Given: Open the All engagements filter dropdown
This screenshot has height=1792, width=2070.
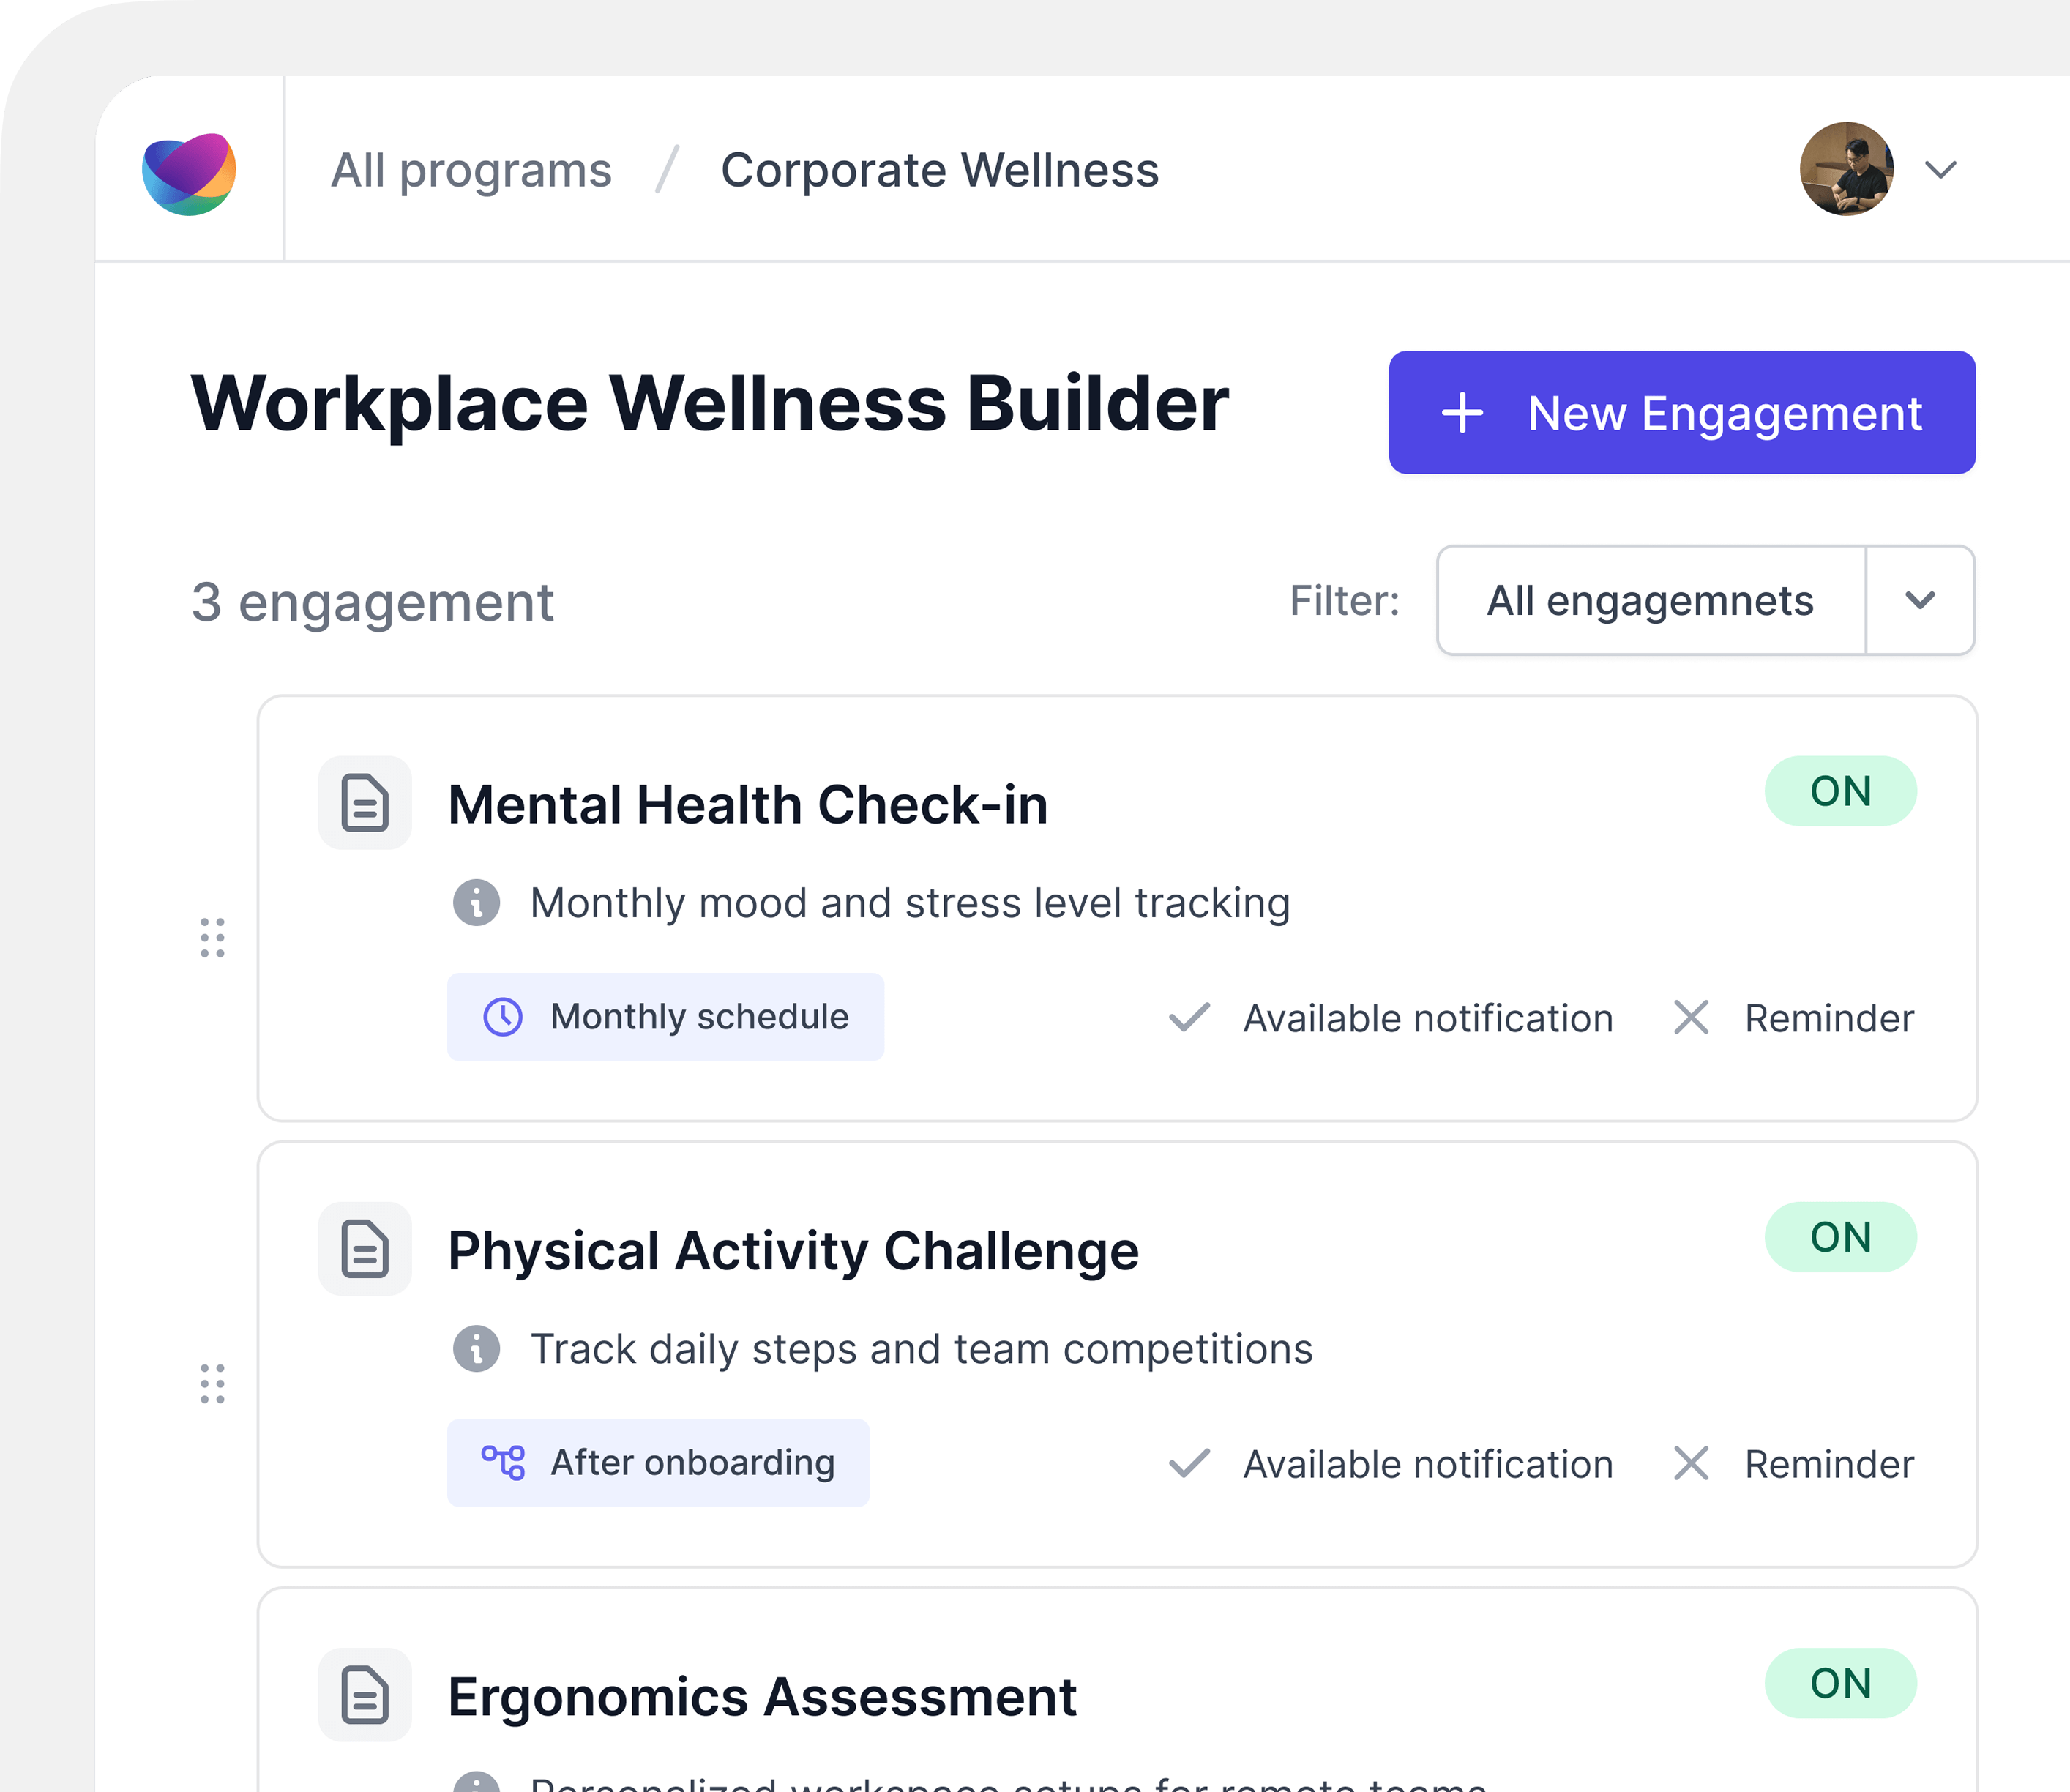Looking at the screenshot, I should coord(1650,600).
